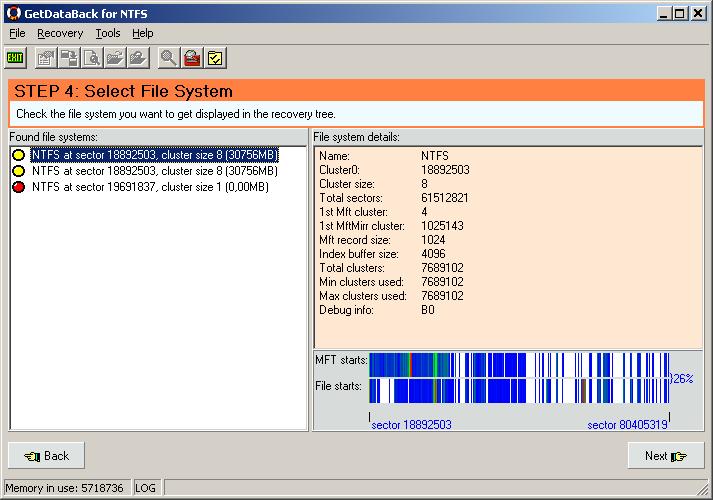The image size is (713, 500).
Task: Minimize the GetDataBack window
Action: click(664, 14)
